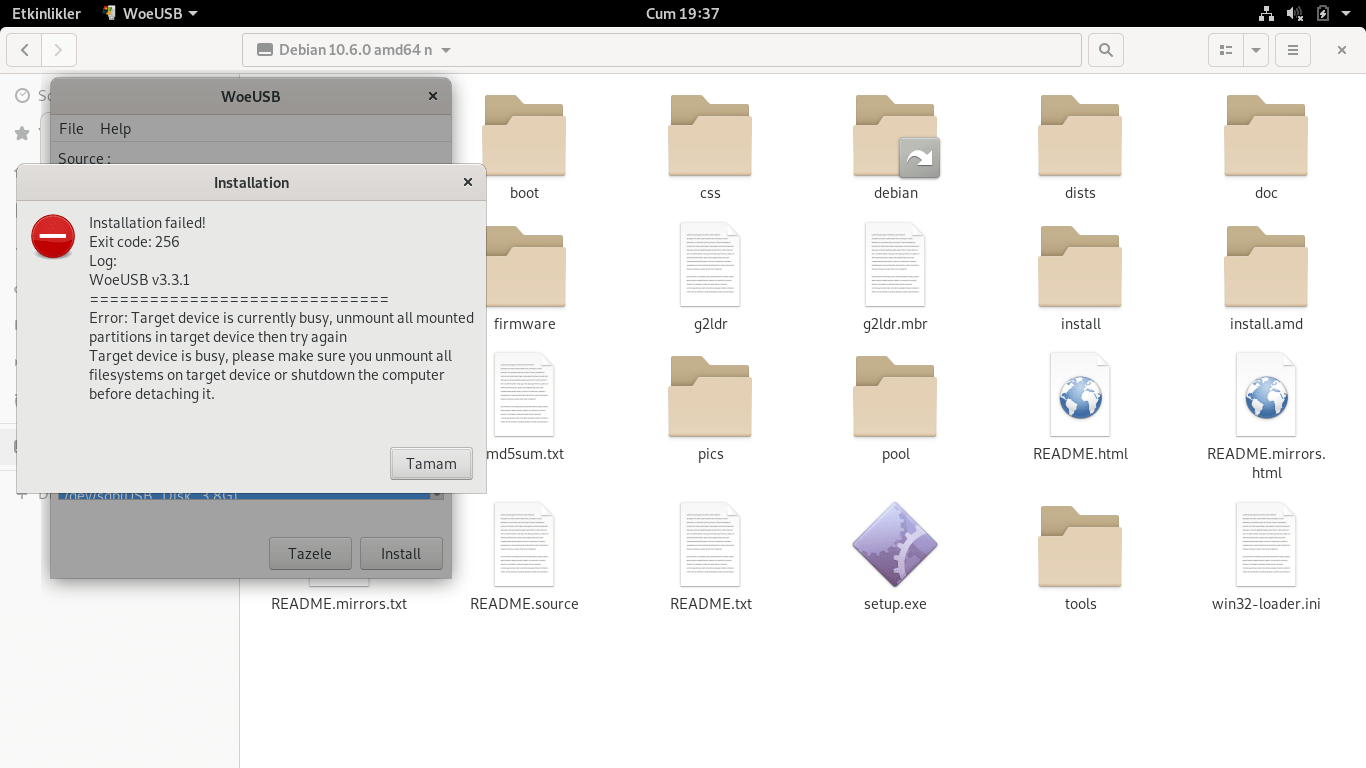Open the clock showing Cum 19:37
The height and width of the screenshot is (768, 1366).
click(x=683, y=13)
